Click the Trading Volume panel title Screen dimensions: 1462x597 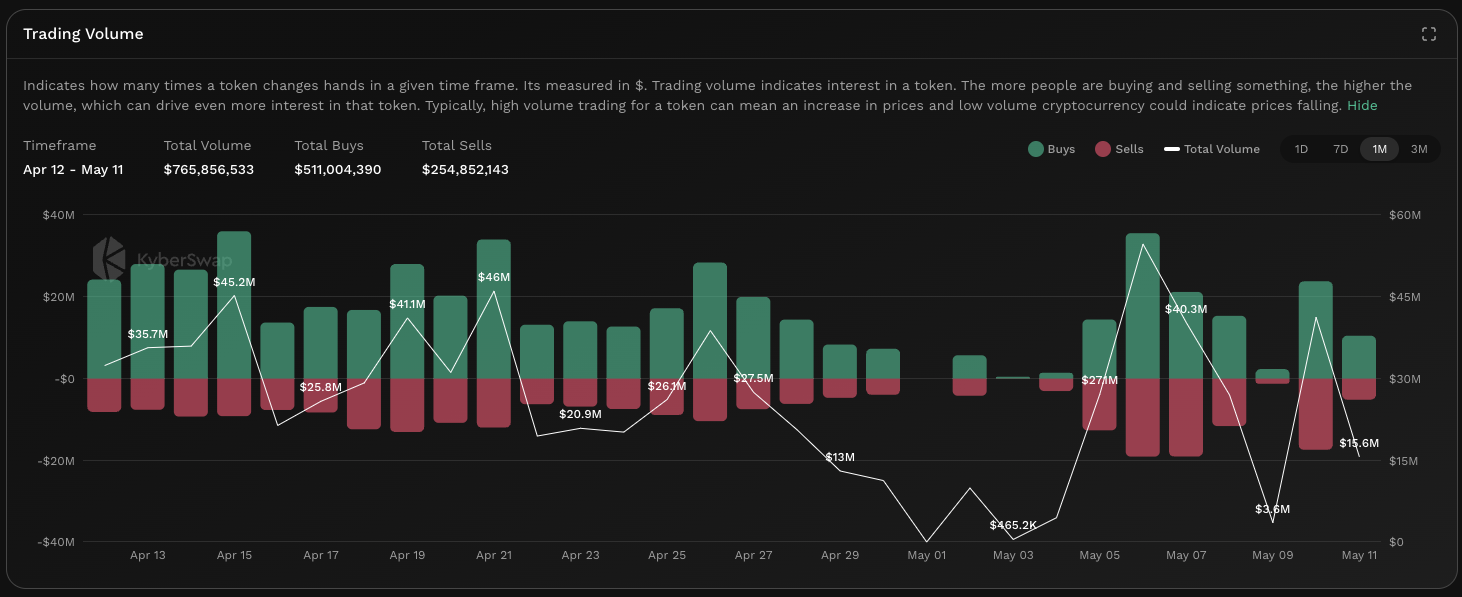point(83,34)
